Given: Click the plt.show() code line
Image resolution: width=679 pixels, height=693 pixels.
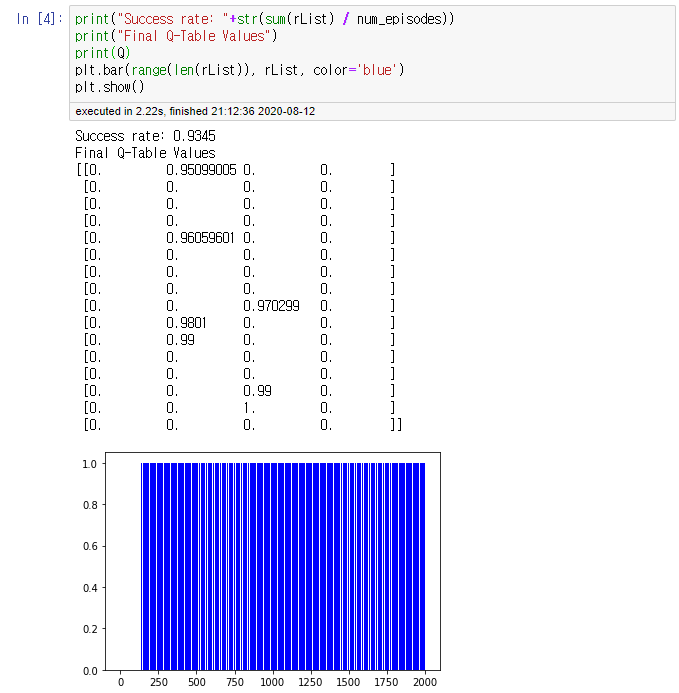Looking at the screenshot, I should point(110,87).
